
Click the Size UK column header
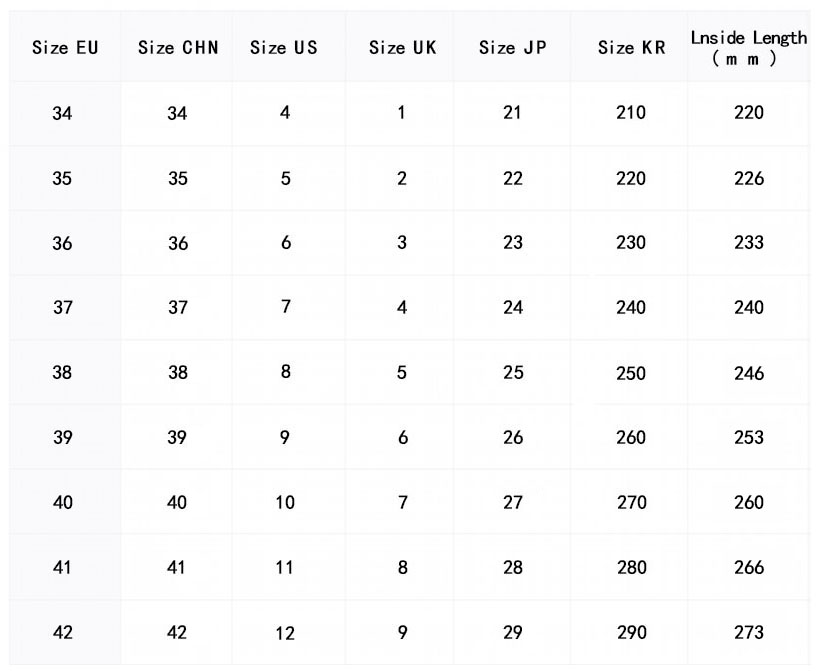pos(402,47)
